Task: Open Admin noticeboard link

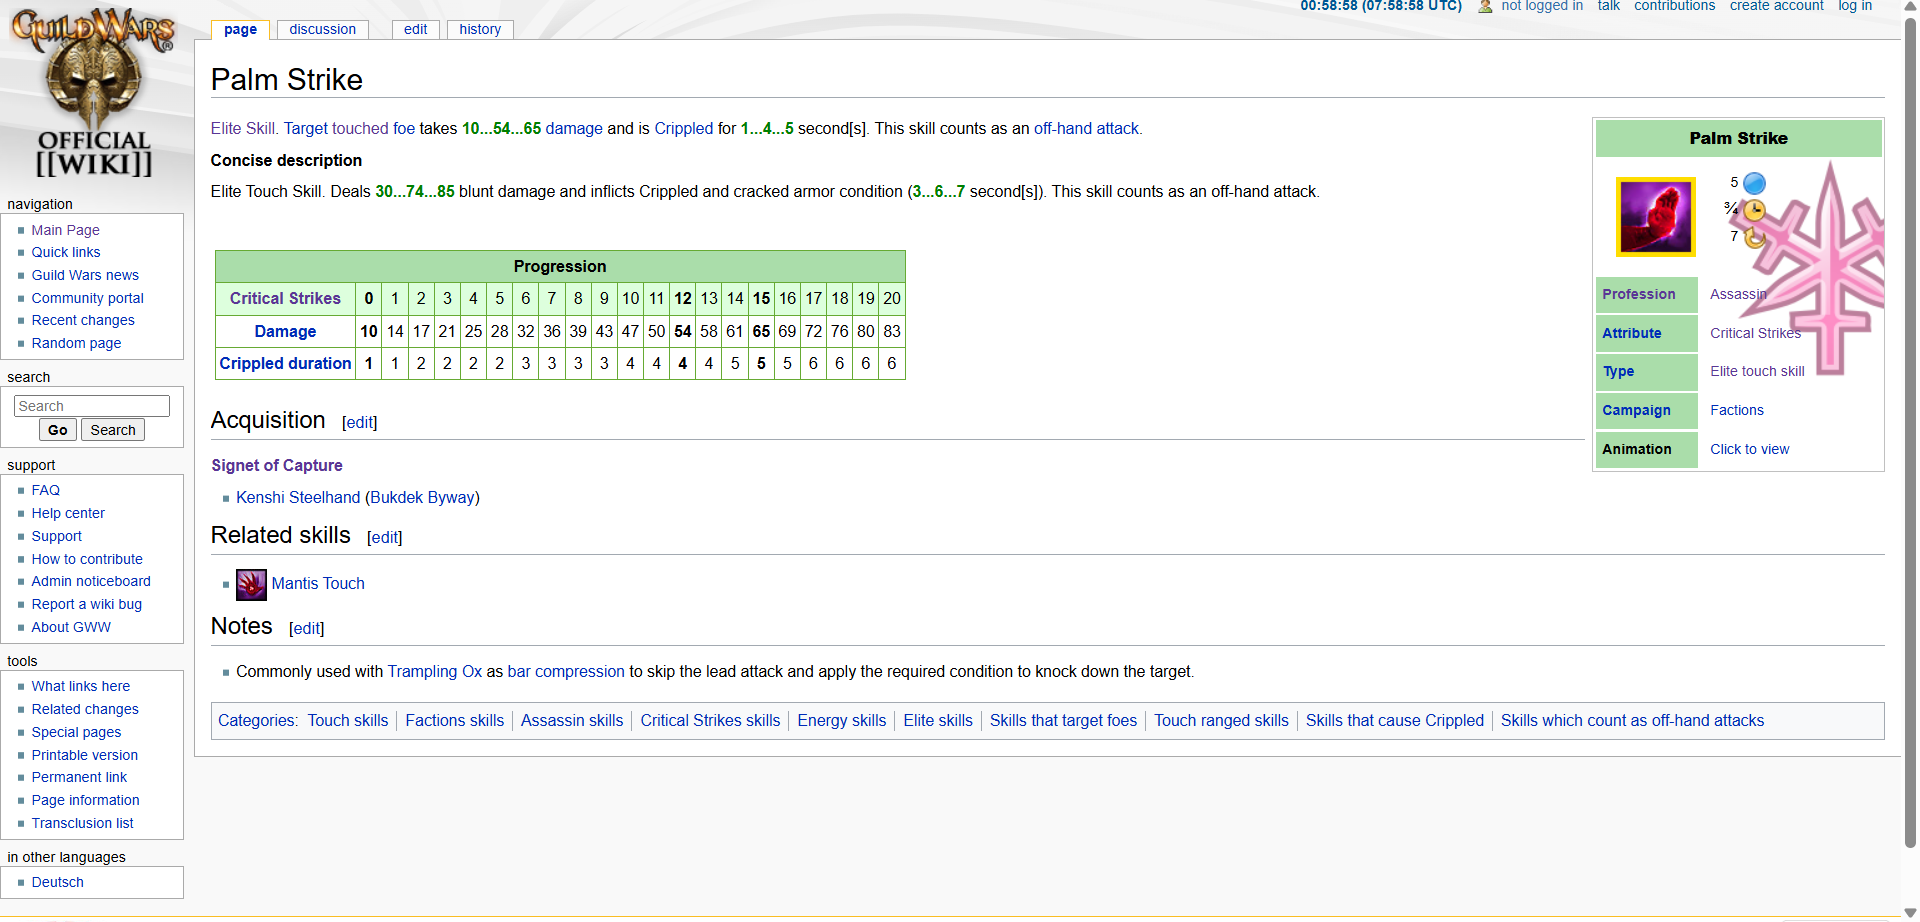Action: point(91,581)
